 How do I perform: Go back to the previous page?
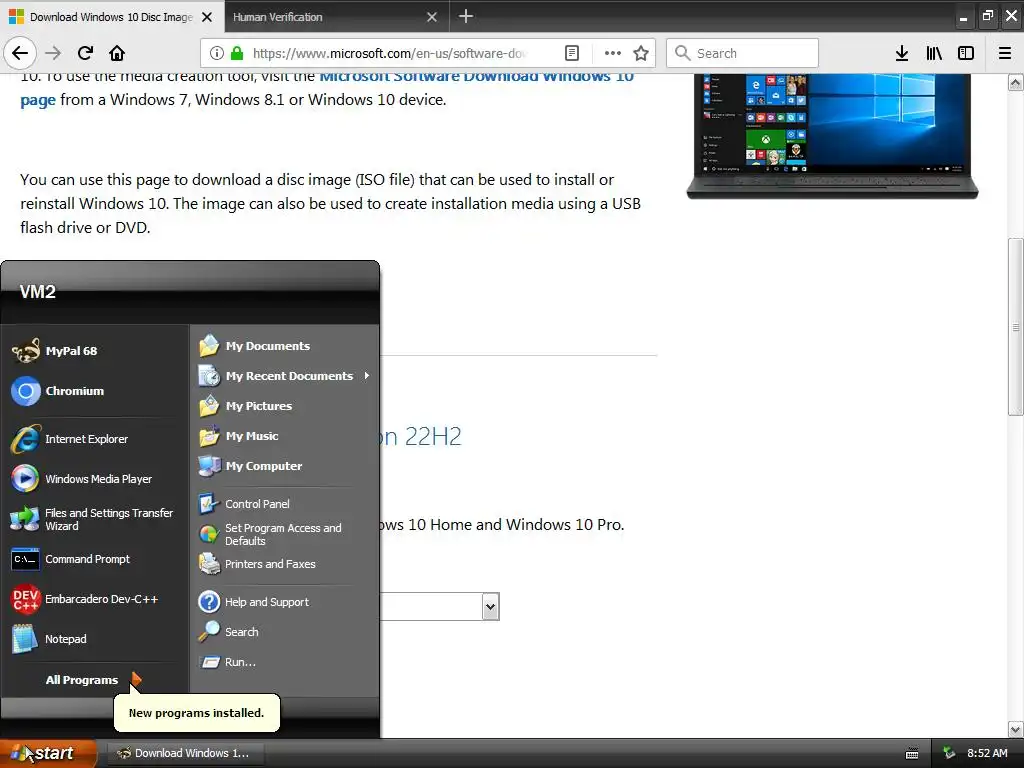tap(20, 53)
